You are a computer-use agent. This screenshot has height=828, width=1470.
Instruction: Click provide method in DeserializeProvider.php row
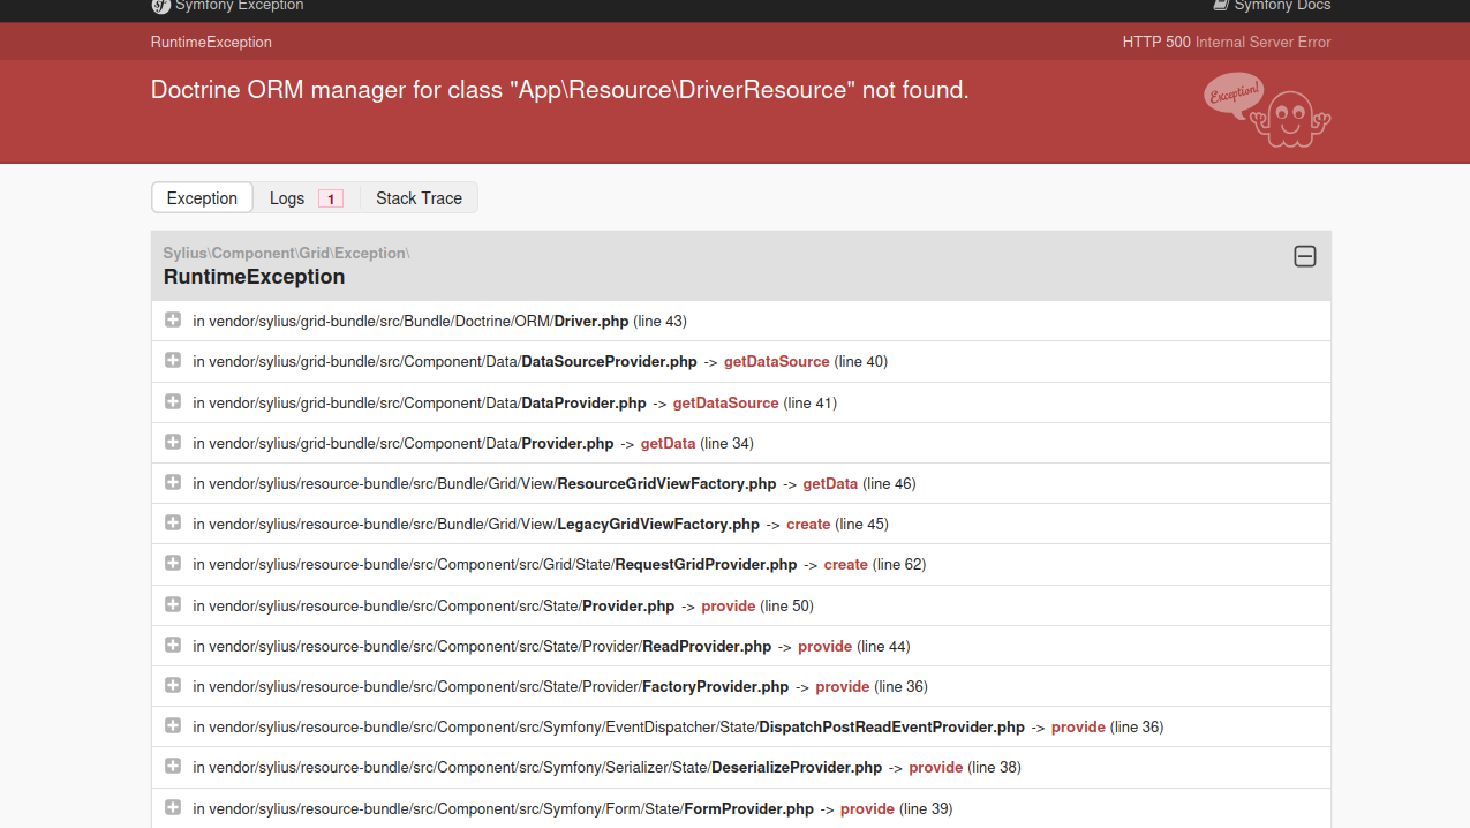[x=936, y=768]
